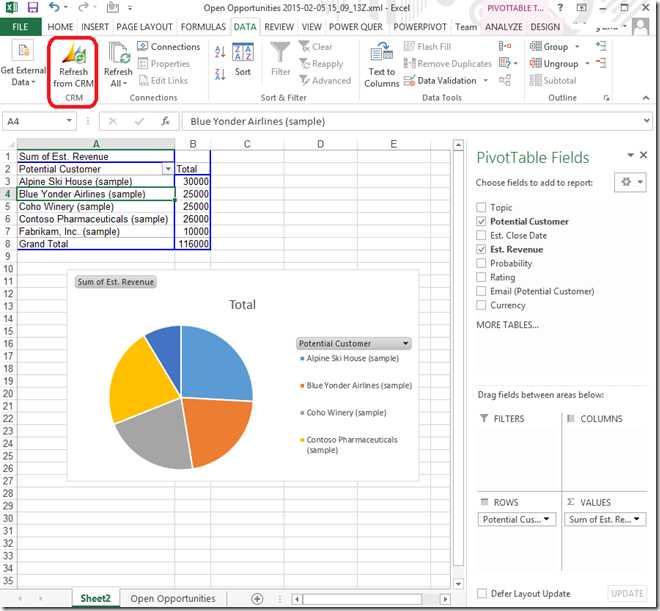The height and width of the screenshot is (611, 660).
Task: Toggle the Filter funnel
Action: click(280, 59)
